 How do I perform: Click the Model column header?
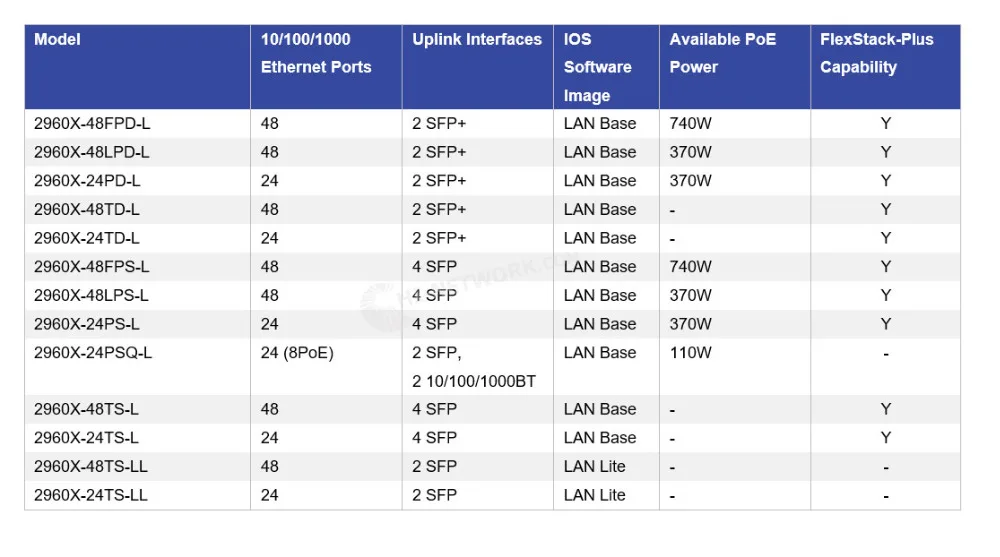coord(57,40)
